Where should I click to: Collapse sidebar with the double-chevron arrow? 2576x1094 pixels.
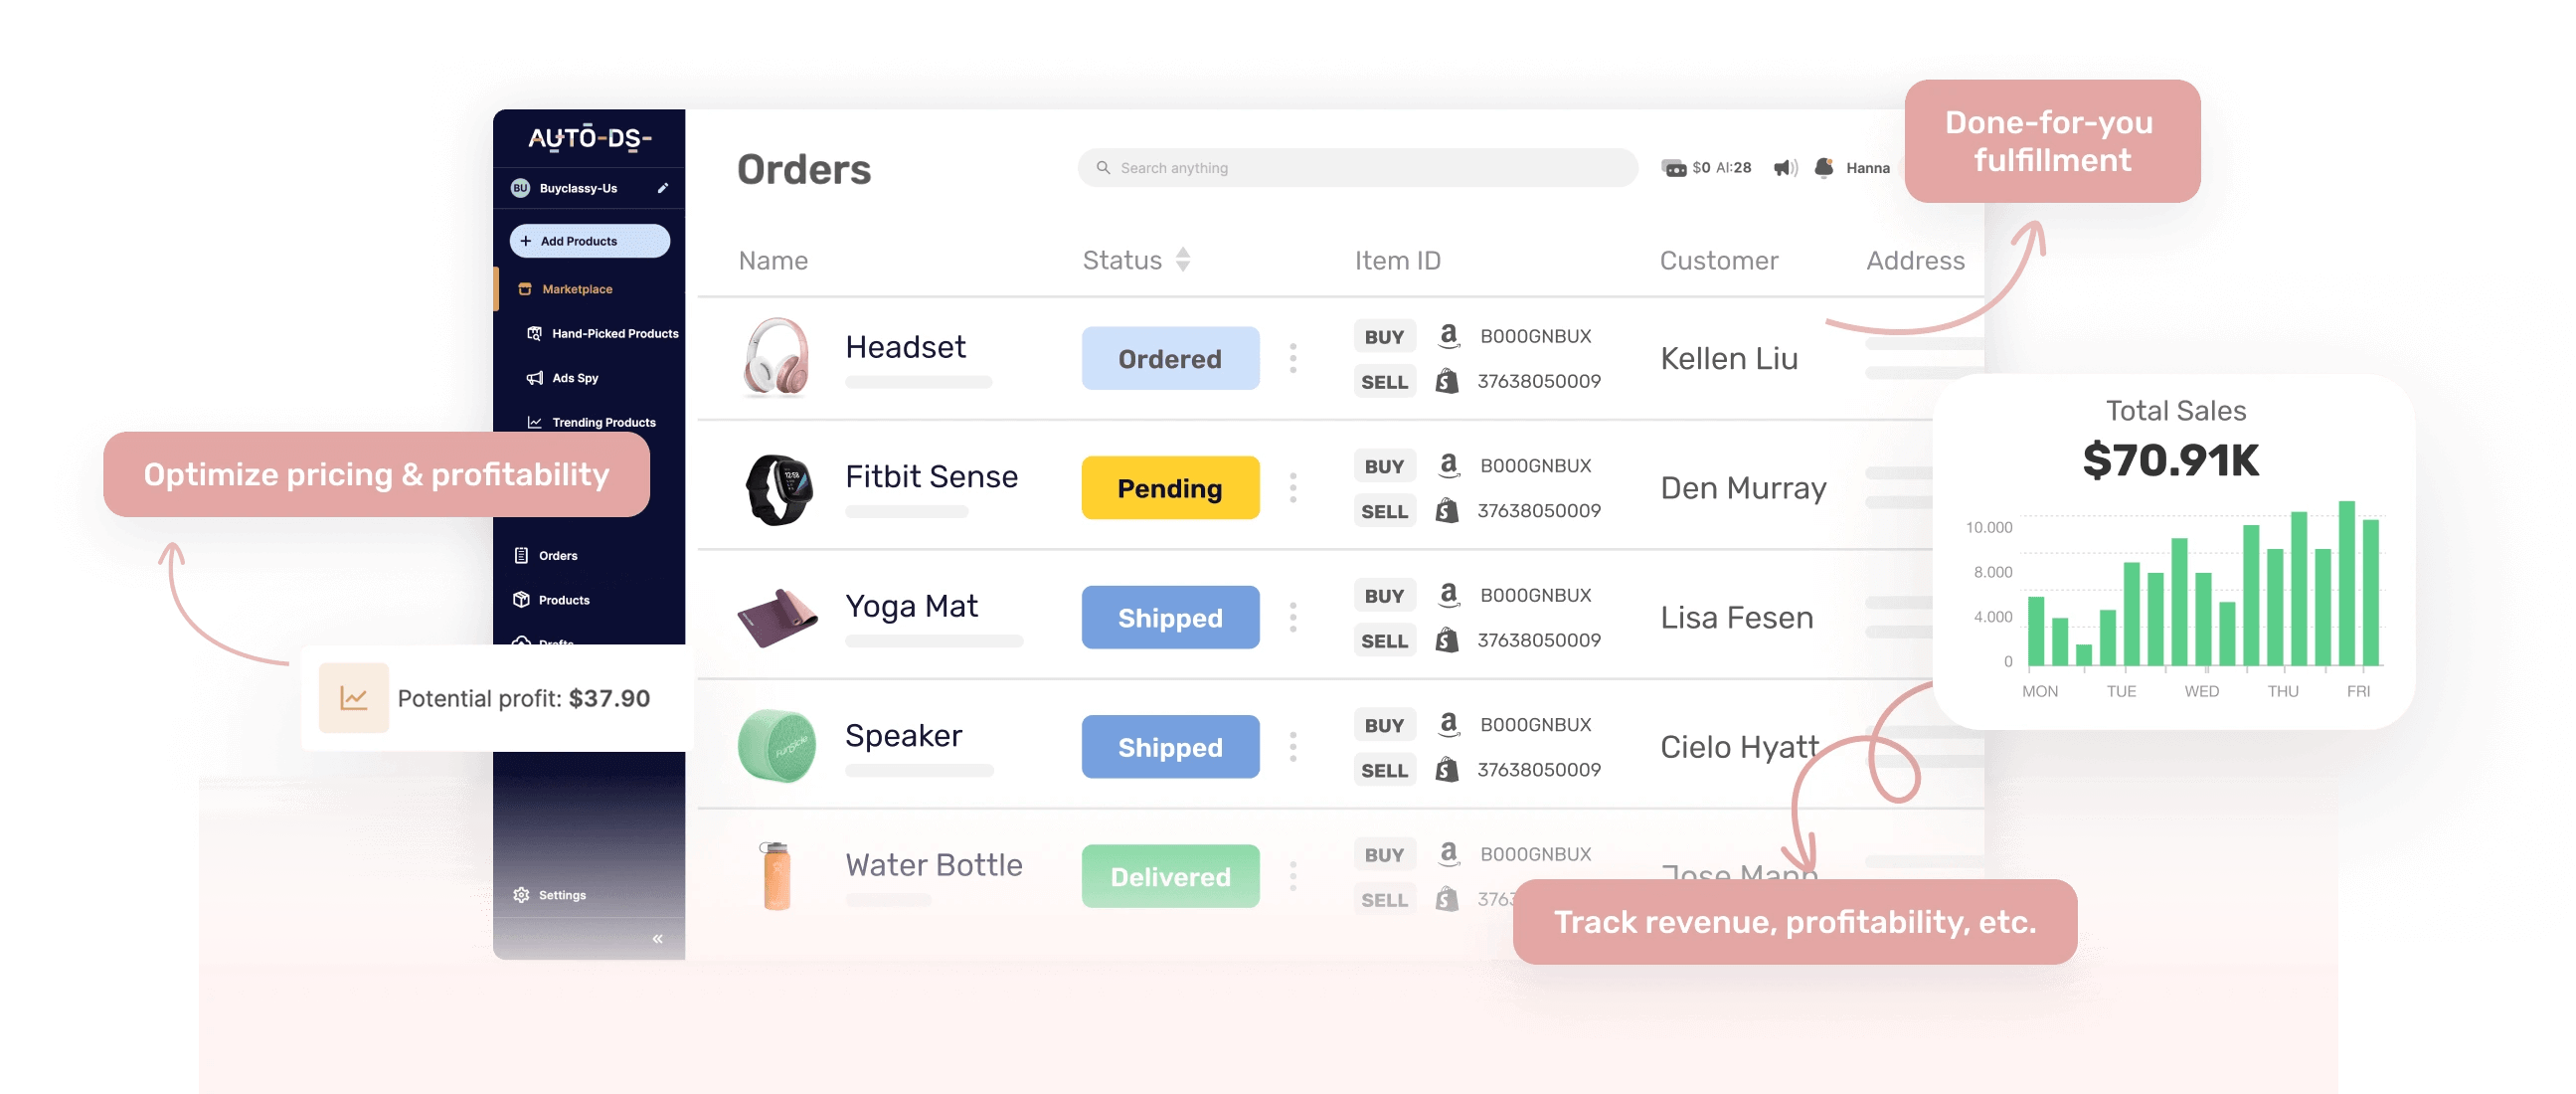657,939
